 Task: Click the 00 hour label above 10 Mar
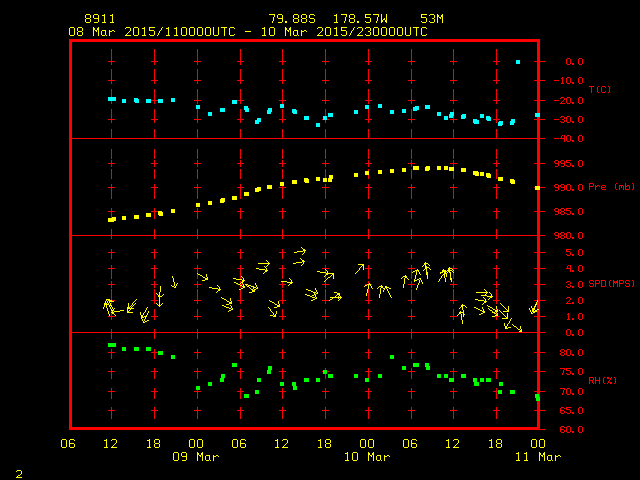(x=367, y=444)
